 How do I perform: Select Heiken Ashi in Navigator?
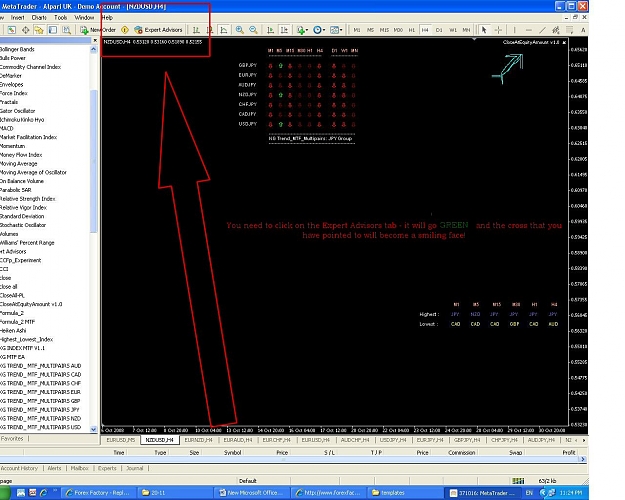tap(13, 330)
